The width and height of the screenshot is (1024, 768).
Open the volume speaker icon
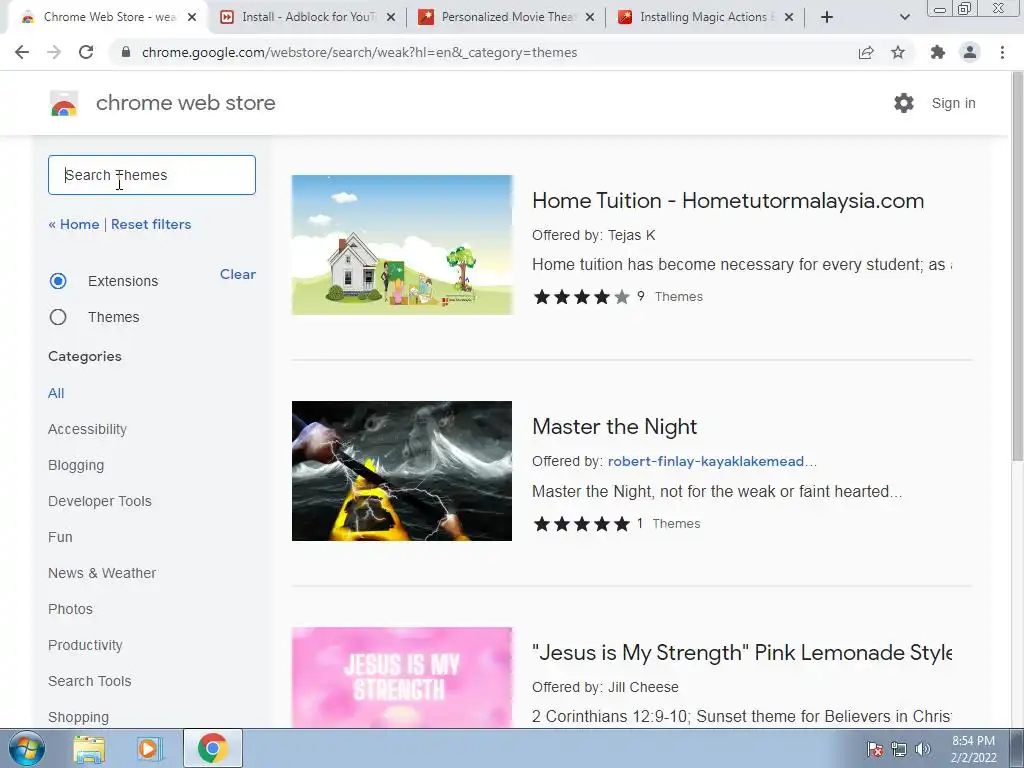(x=923, y=749)
